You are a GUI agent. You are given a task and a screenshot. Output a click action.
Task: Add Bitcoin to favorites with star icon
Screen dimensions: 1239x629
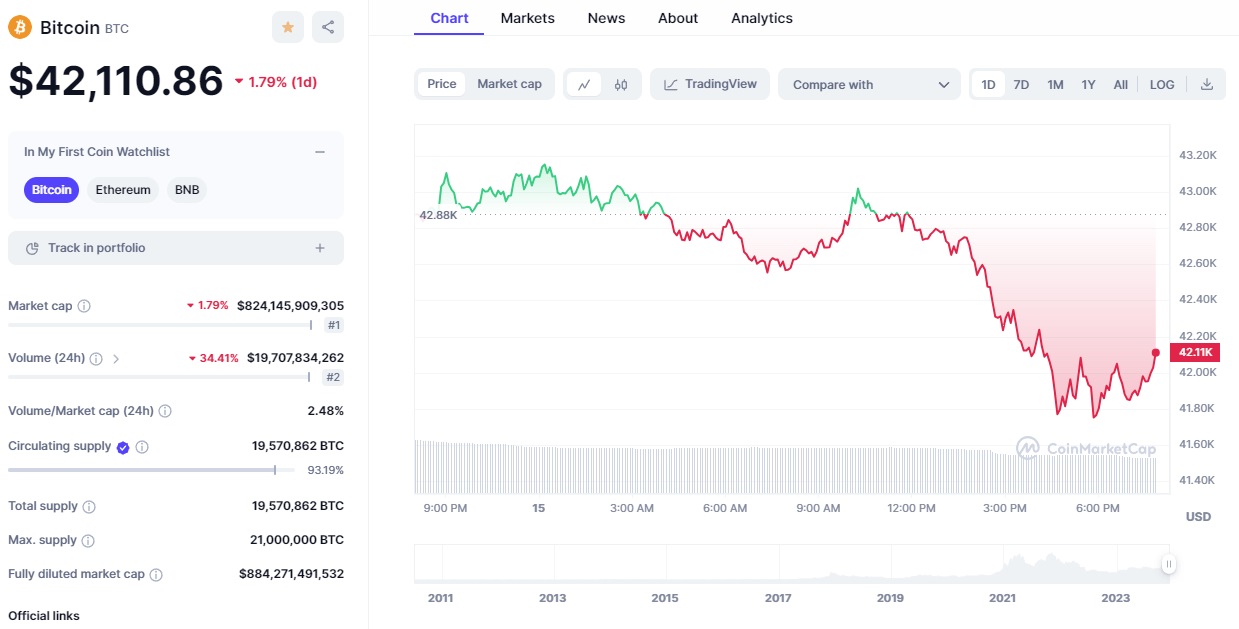(288, 27)
